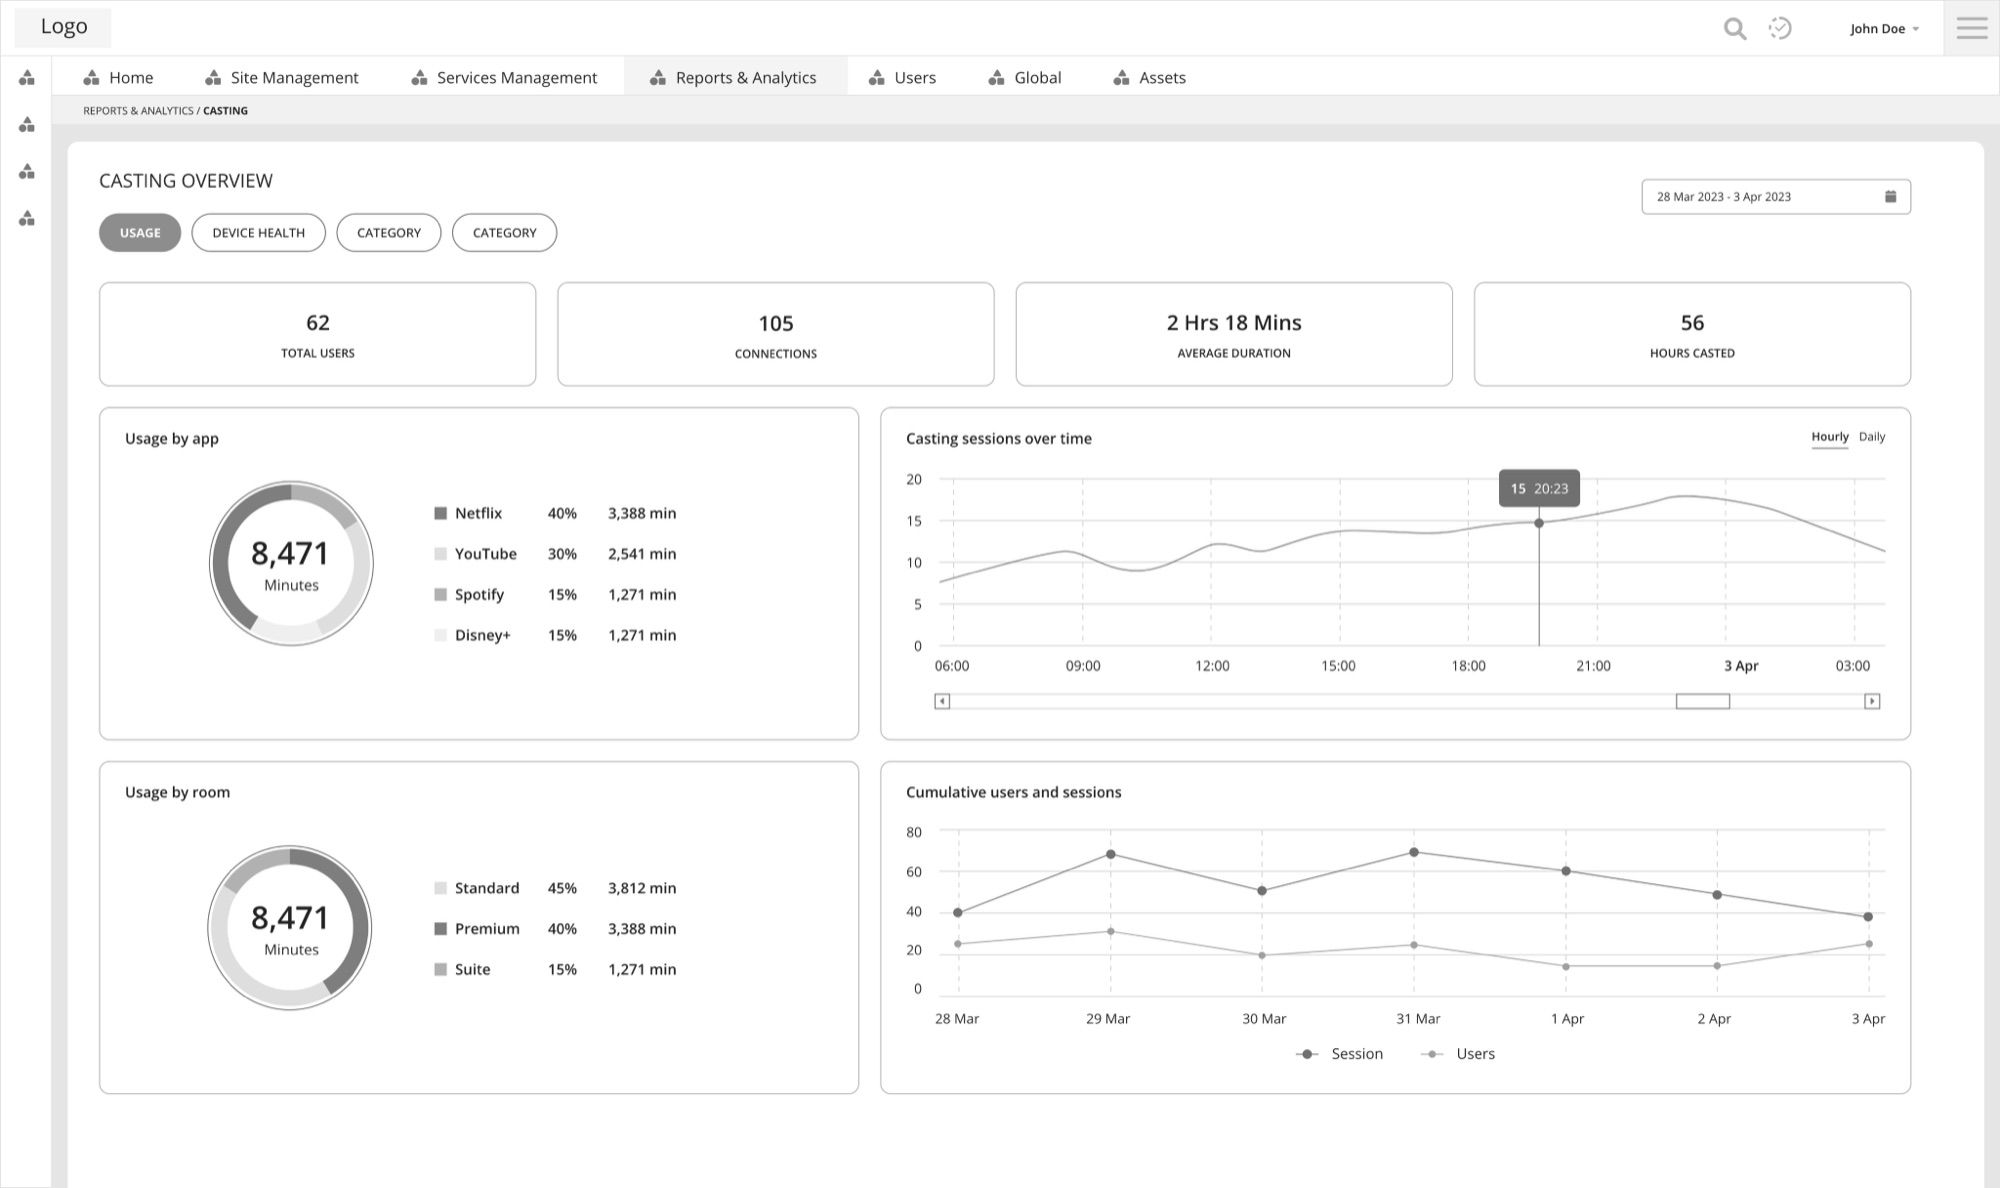Screen dimensions: 2000x1188
Task: Click the Disney+ row in usage legend
Action: click(x=555, y=635)
